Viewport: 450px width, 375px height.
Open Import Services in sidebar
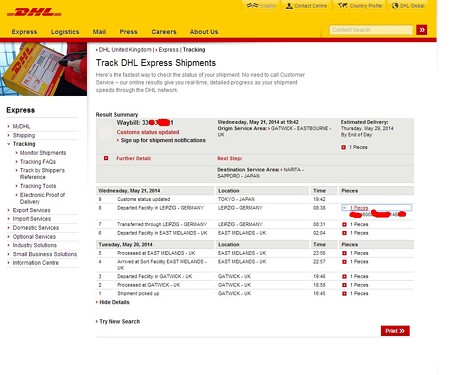click(x=32, y=219)
